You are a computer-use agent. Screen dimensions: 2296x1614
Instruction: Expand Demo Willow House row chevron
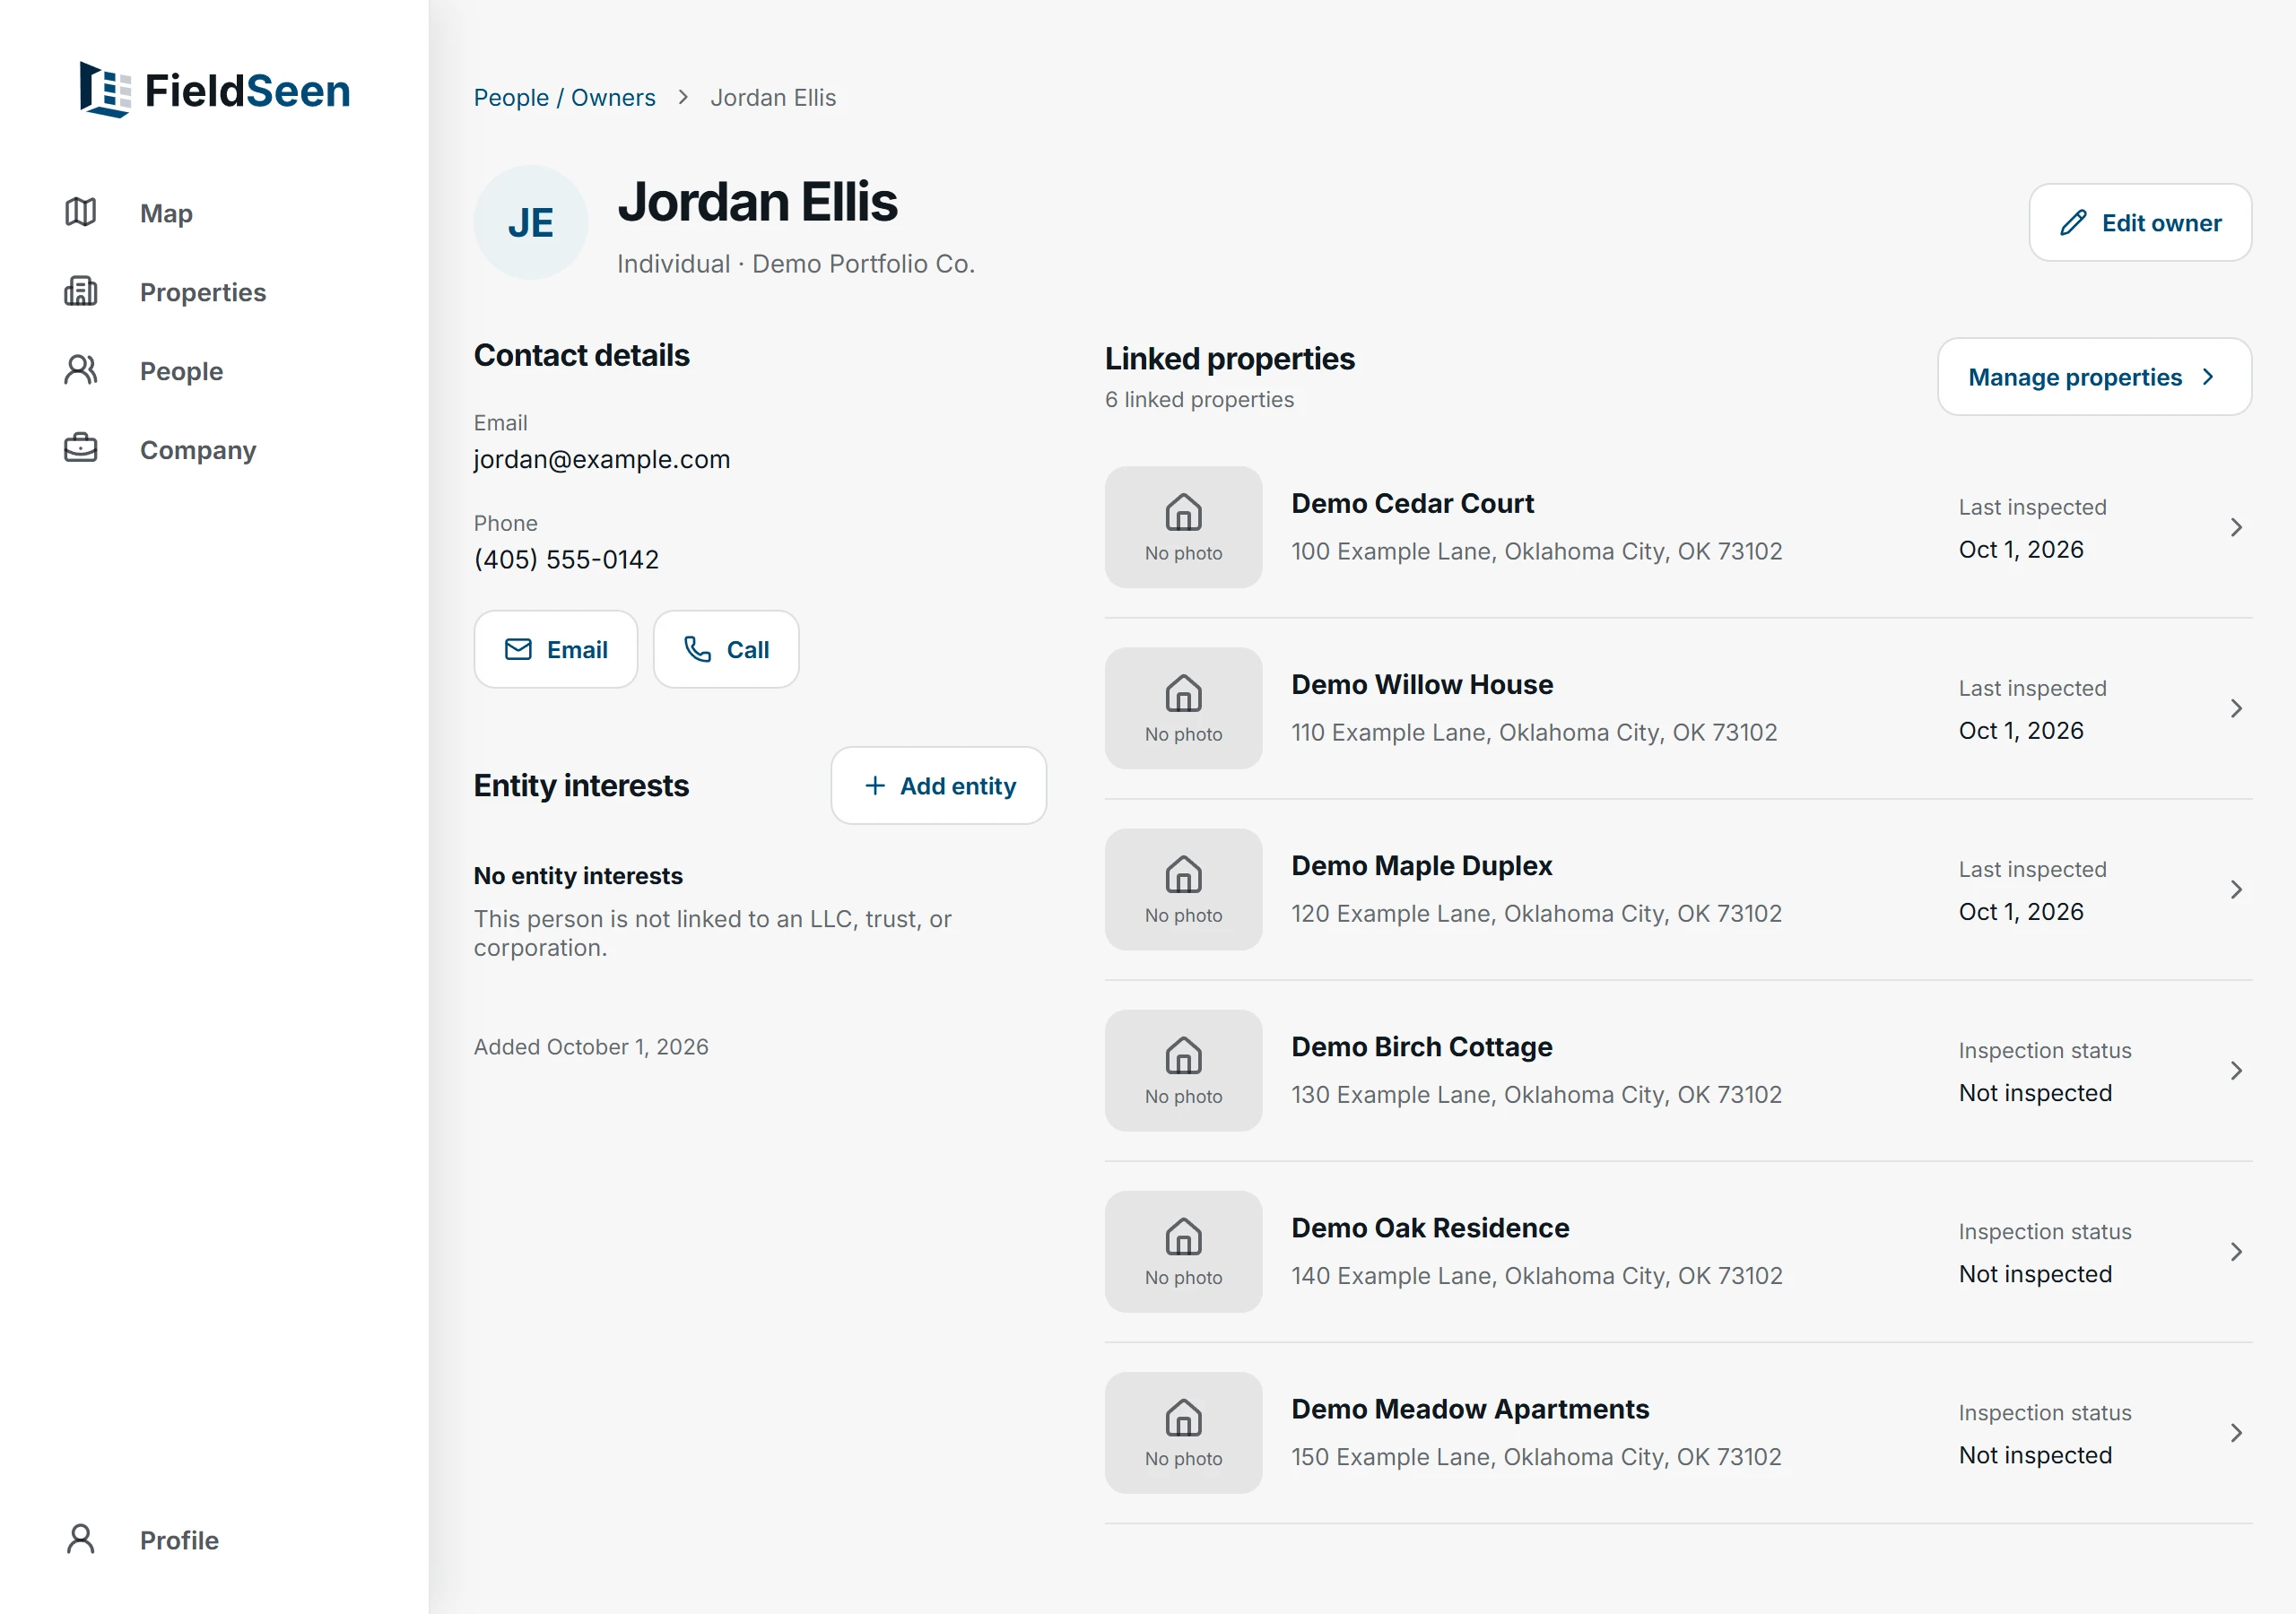pyautogui.click(x=2236, y=708)
